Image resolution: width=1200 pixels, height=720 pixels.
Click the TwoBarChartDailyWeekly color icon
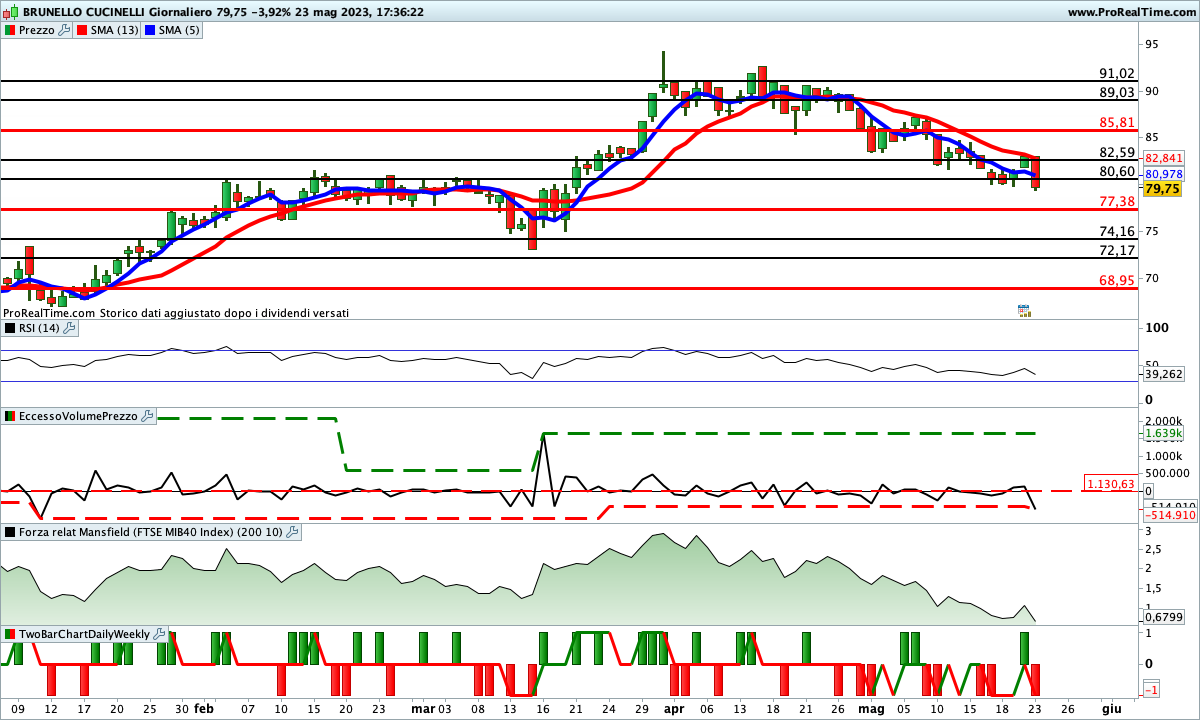pyautogui.click(x=10, y=634)
